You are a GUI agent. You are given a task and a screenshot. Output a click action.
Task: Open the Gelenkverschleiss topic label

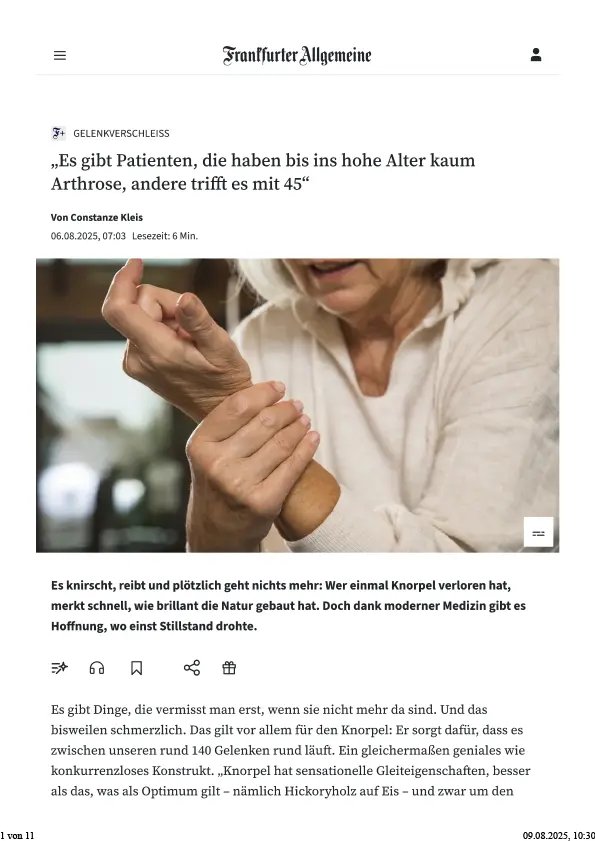coord(121,134)
